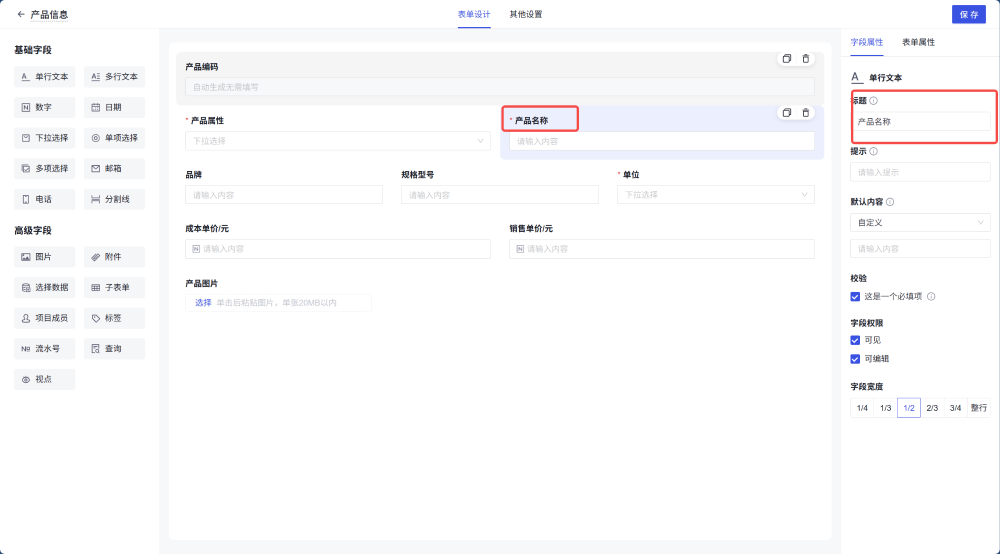This screenshot has width=1000, height=554.
Task: Uncheck 这是一个必填项 checkbox
Action: tap(855, 297)
